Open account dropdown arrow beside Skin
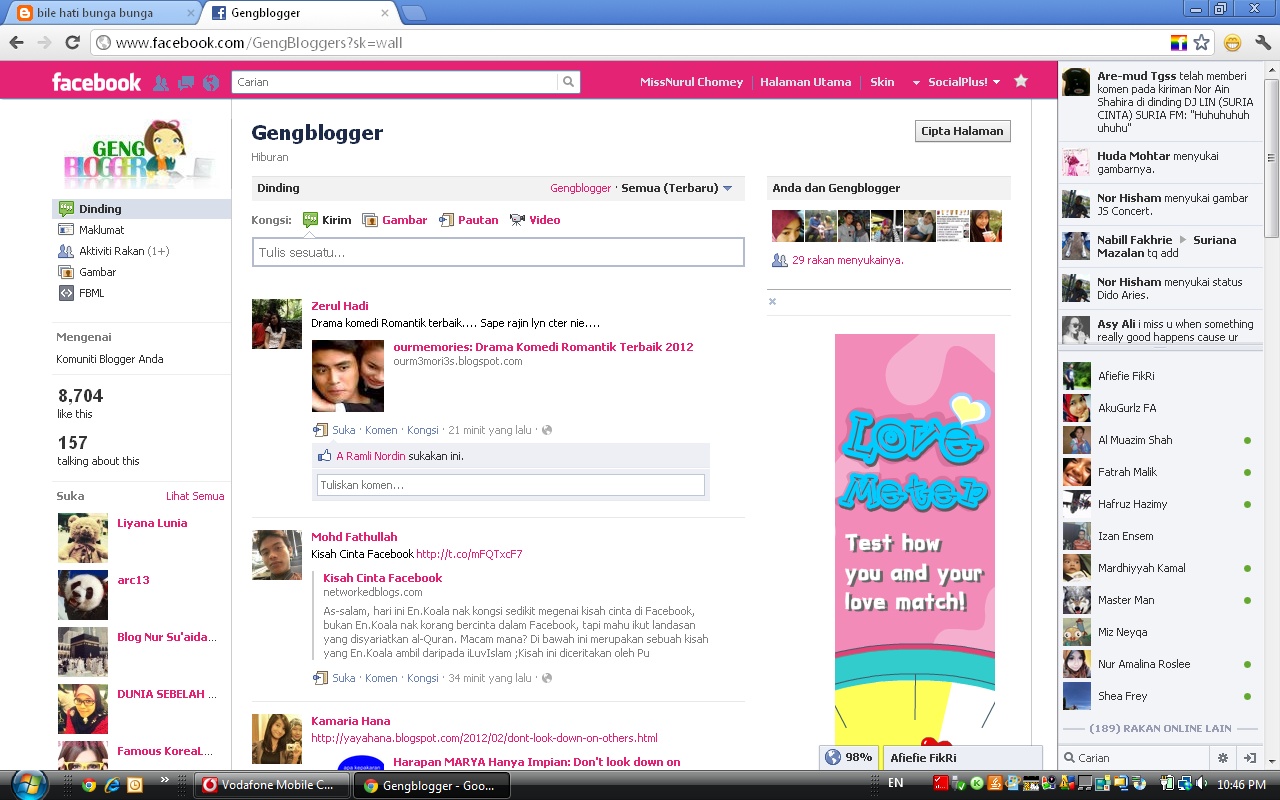 (915, 83)
